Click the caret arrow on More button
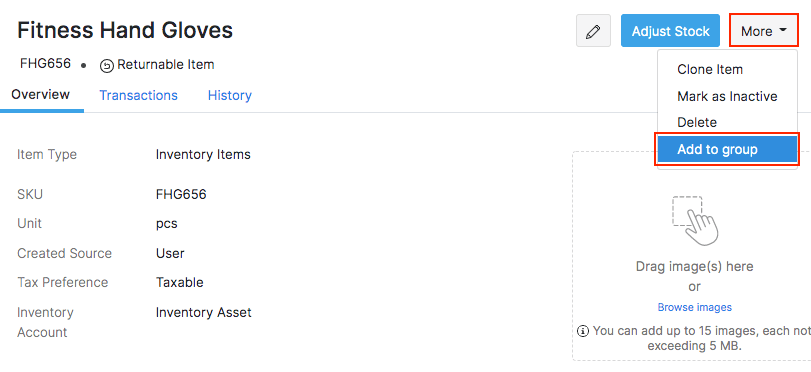The width and height of the screenshot is (811, 372). pos(783,31)
